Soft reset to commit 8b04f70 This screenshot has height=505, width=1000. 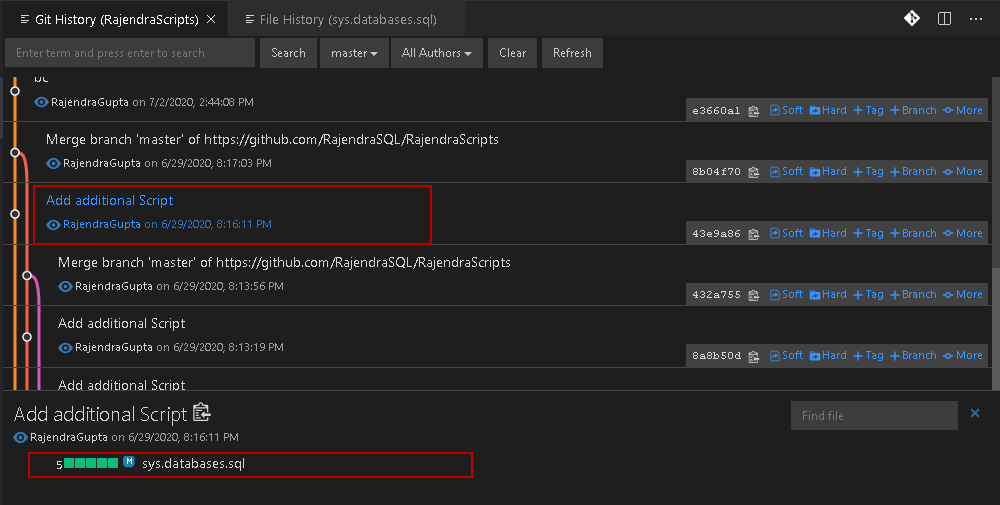[x=786, y=172]
